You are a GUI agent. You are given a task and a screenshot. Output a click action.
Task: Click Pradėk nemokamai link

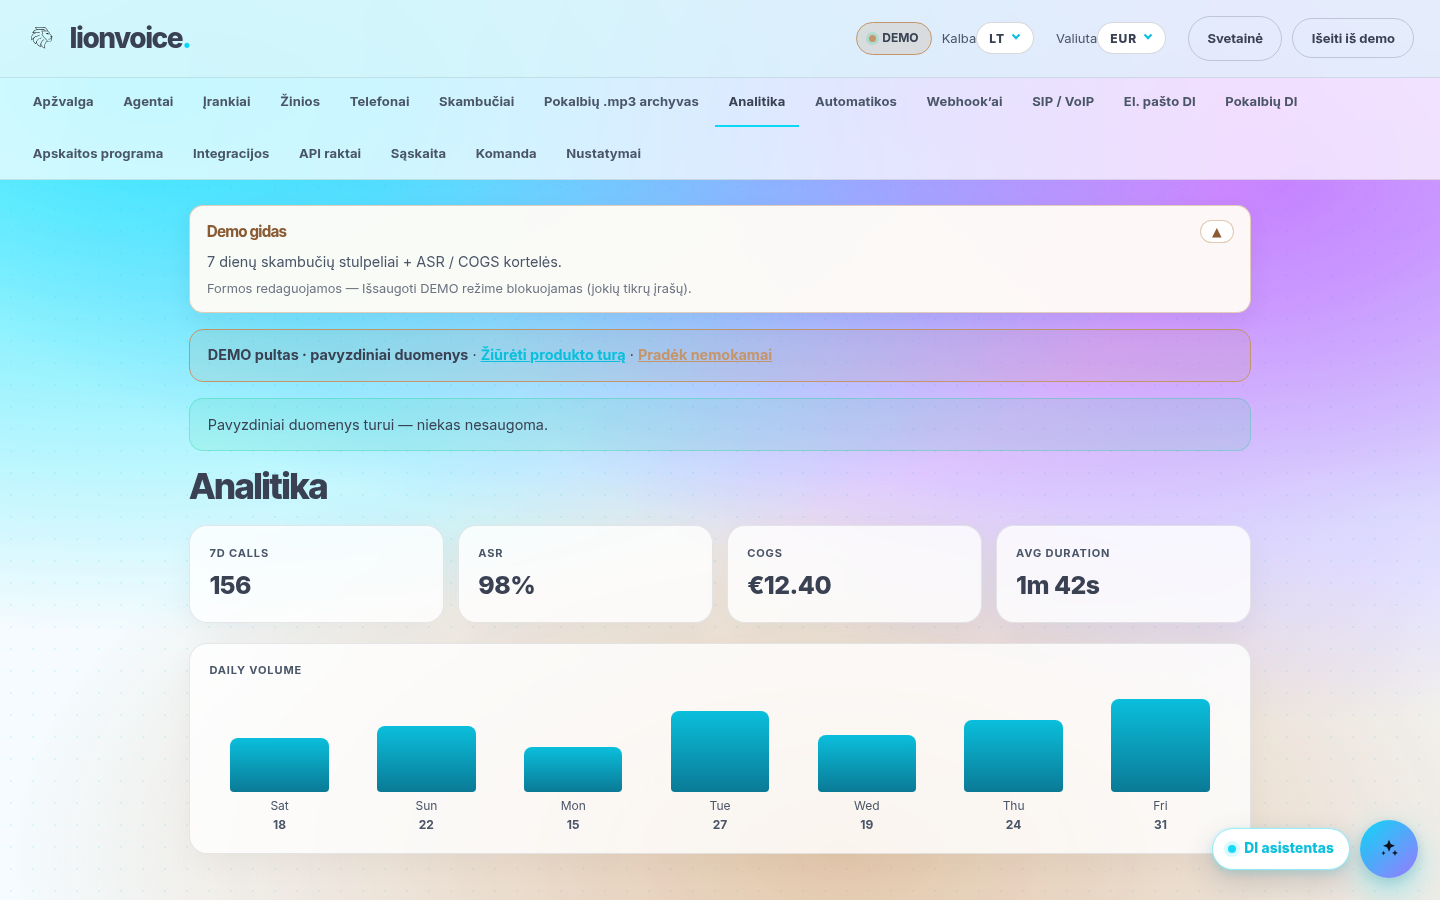coord(705,355)
